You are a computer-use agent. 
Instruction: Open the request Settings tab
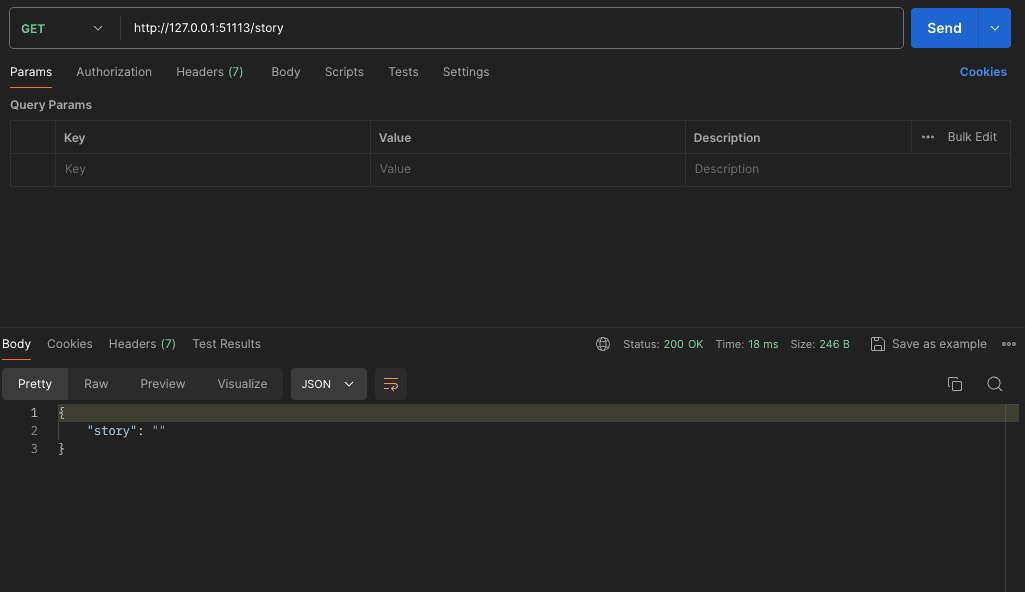pos(465,72)
